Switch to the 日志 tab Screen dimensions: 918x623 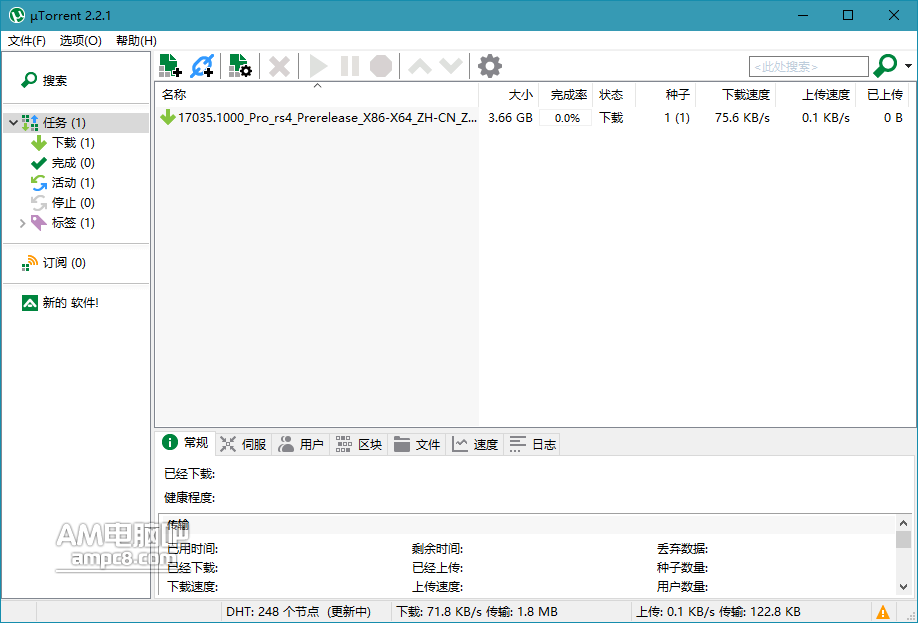click(533, 444)
